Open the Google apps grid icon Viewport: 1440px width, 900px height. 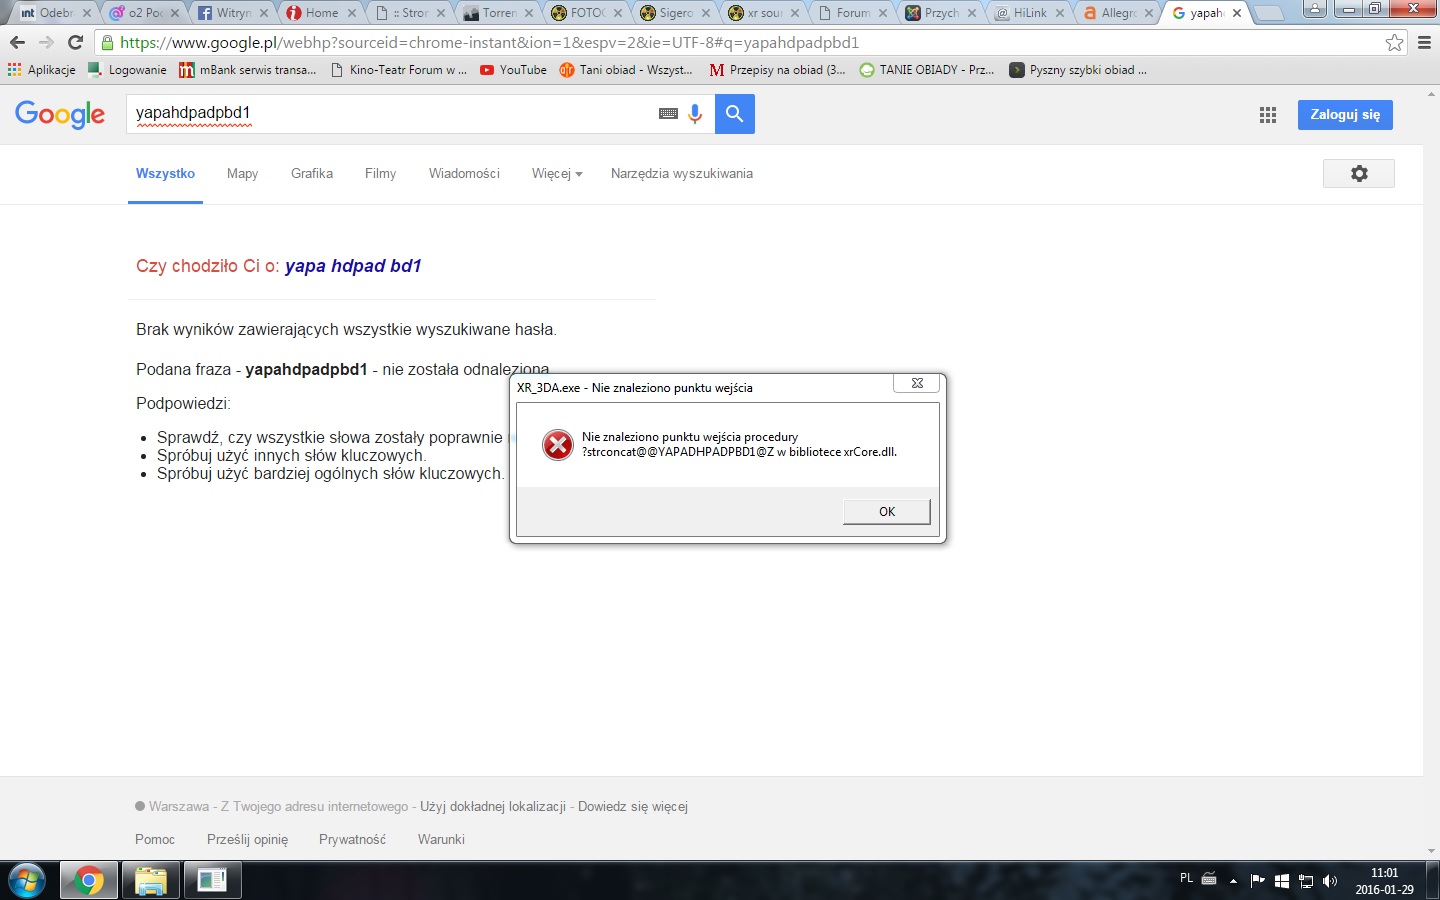click(1268, 115)
